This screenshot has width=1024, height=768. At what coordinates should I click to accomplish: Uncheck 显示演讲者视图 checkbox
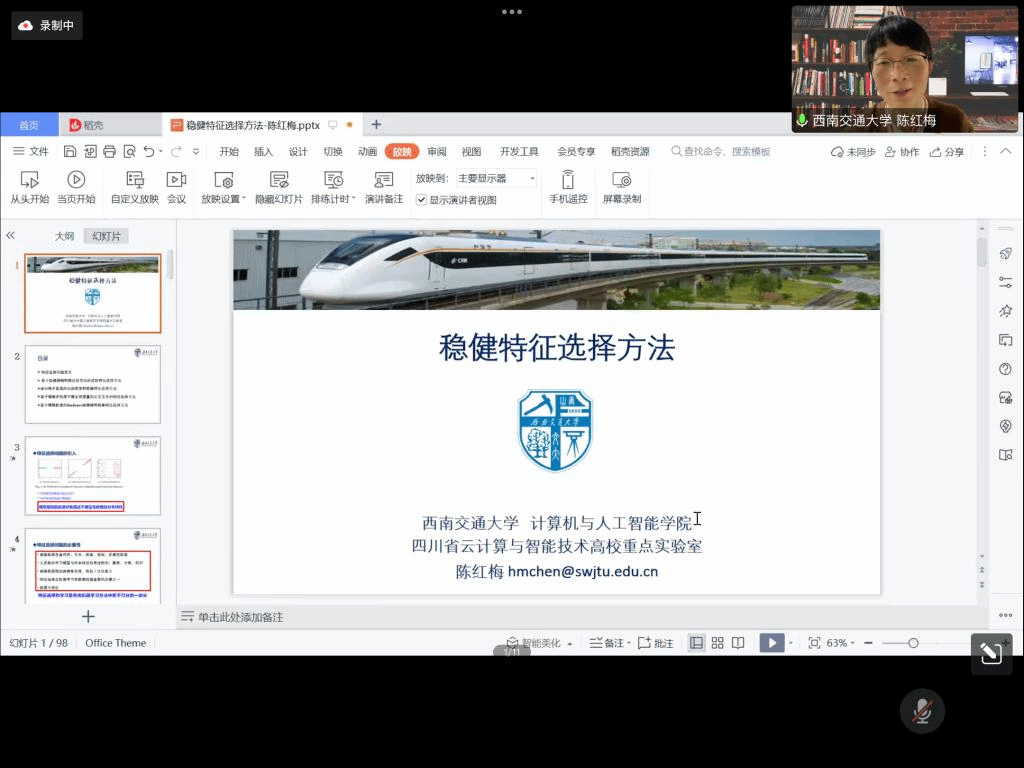422,200
